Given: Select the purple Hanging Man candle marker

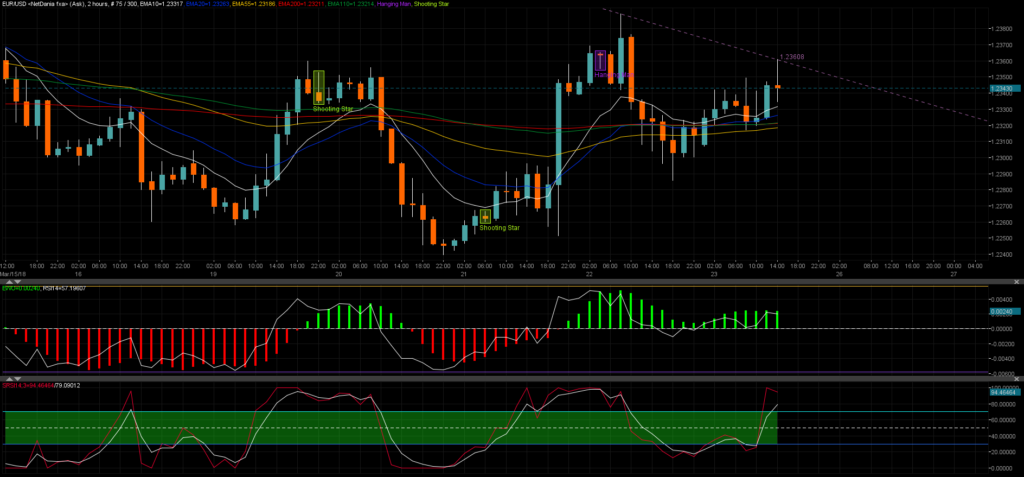Looking at the screenshot, I should (x=600, y=59).
